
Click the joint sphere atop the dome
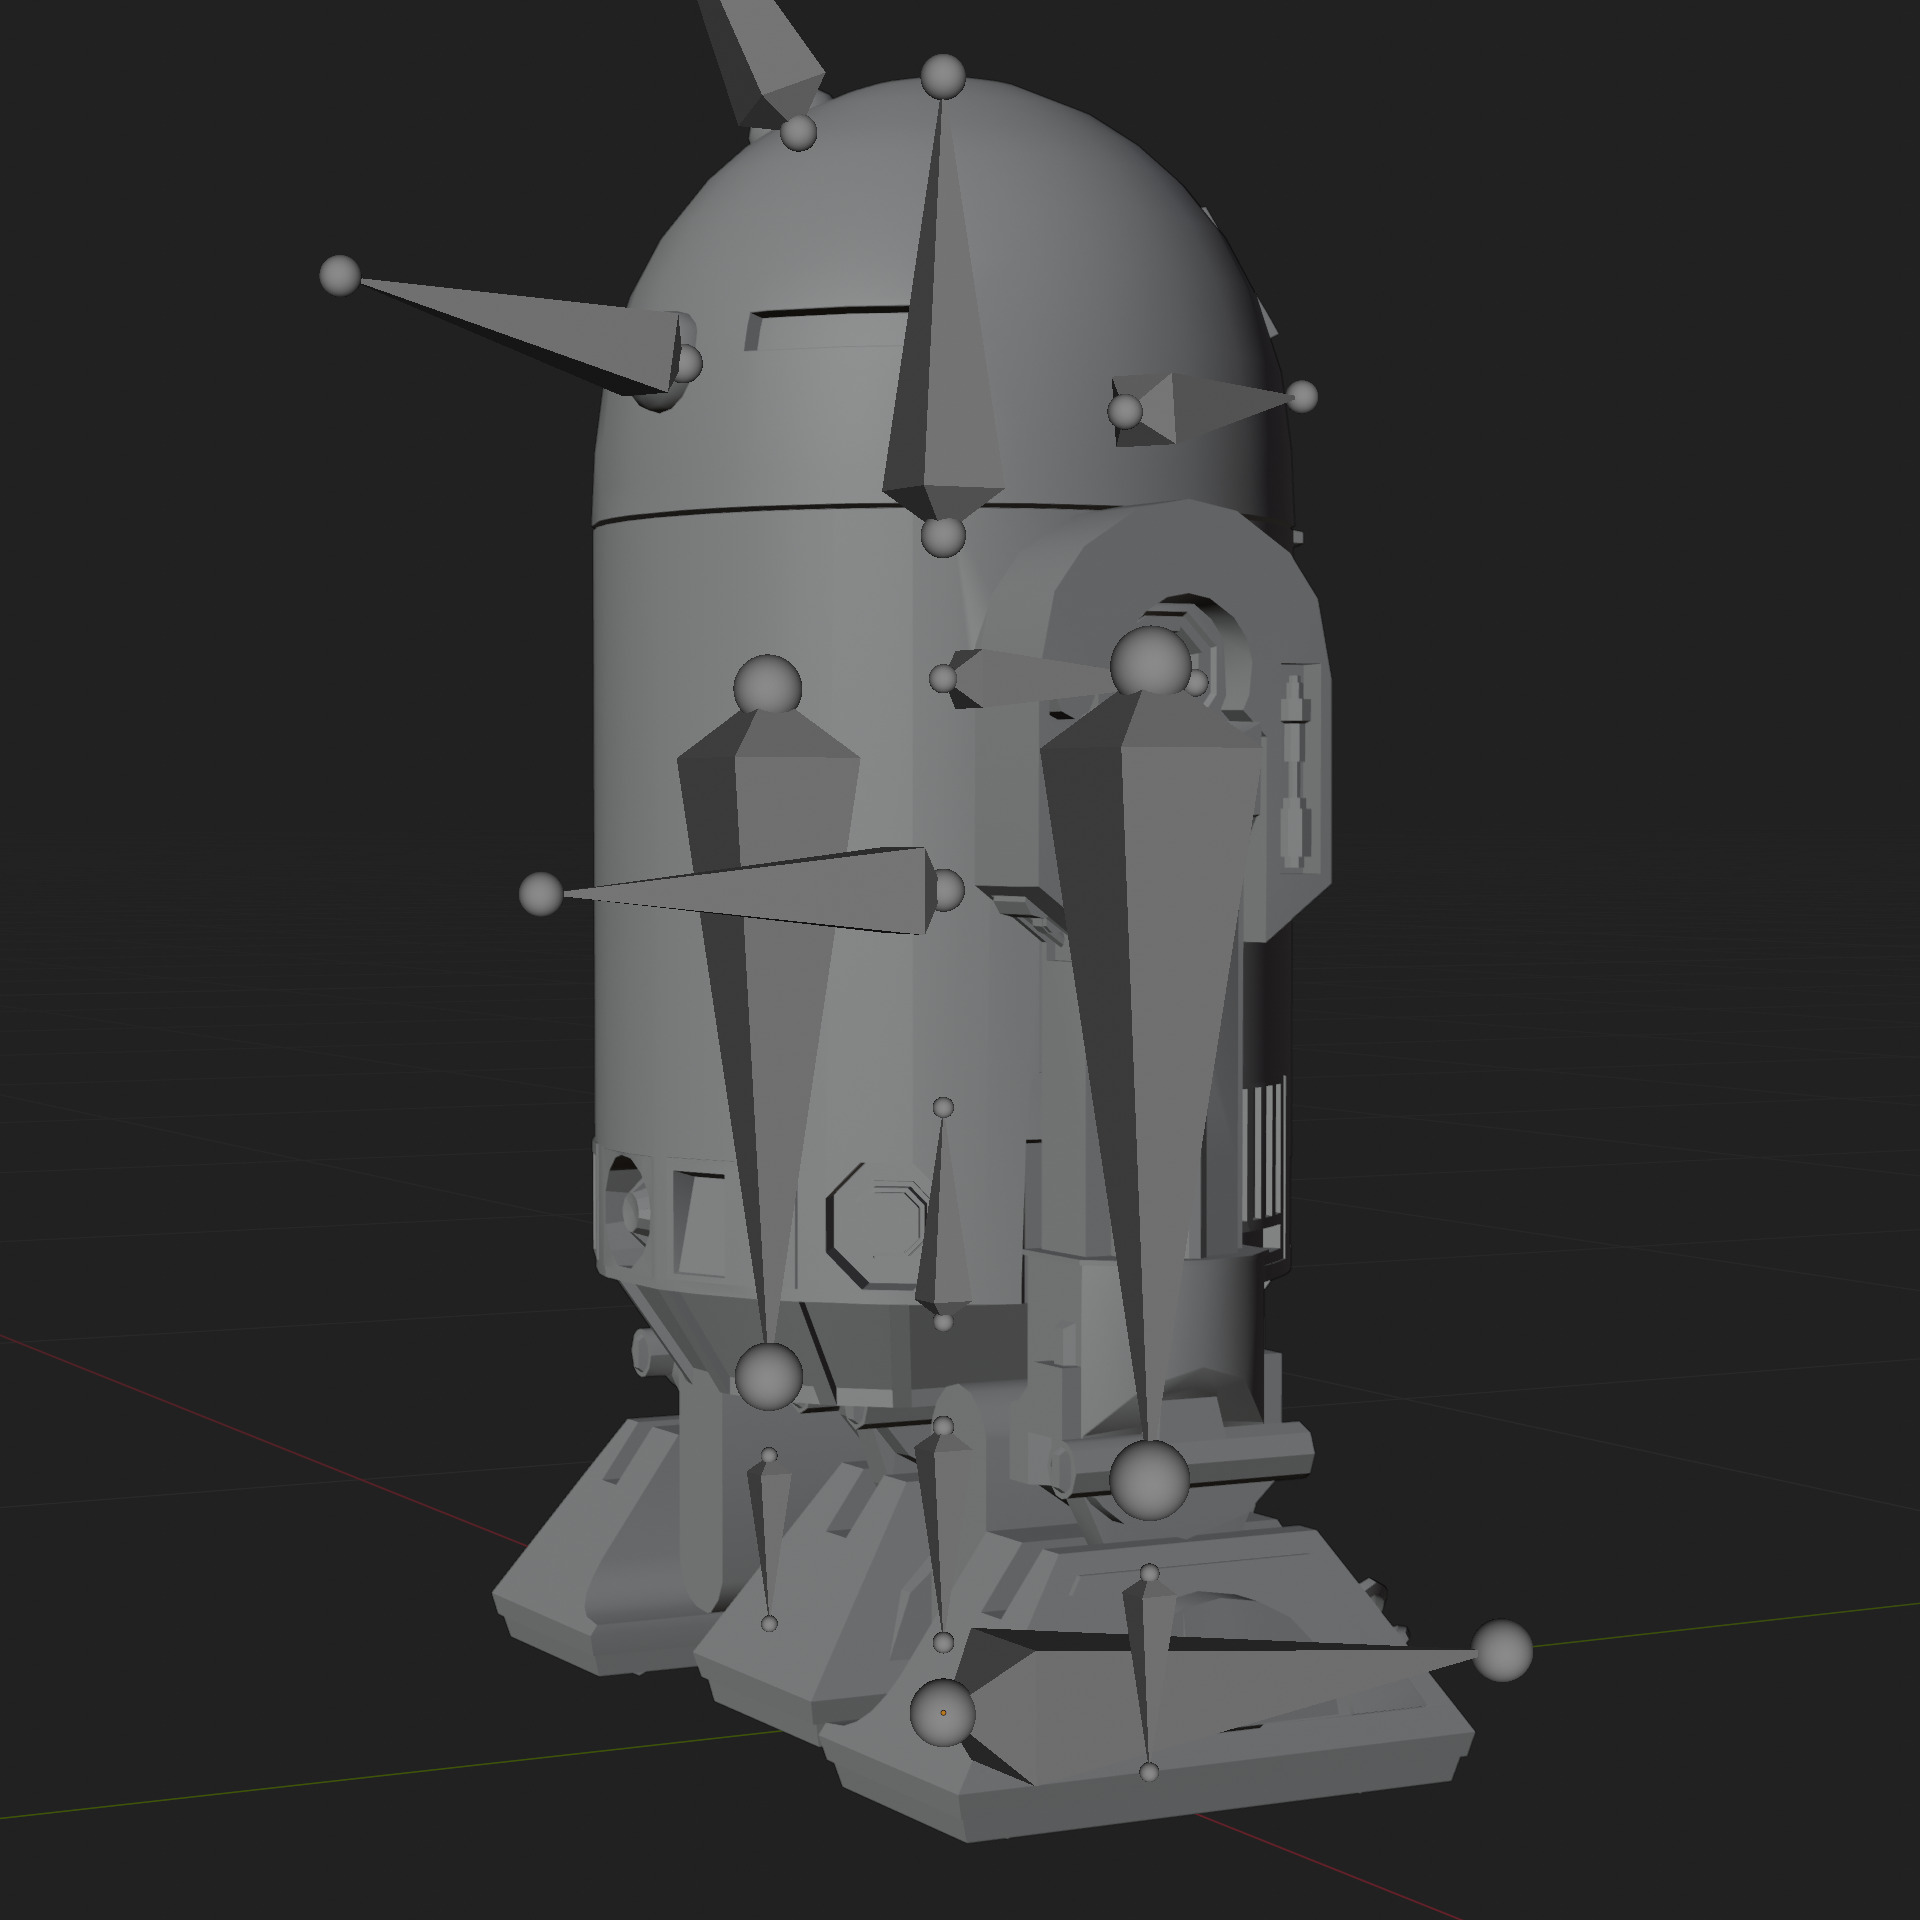(942, 77)
